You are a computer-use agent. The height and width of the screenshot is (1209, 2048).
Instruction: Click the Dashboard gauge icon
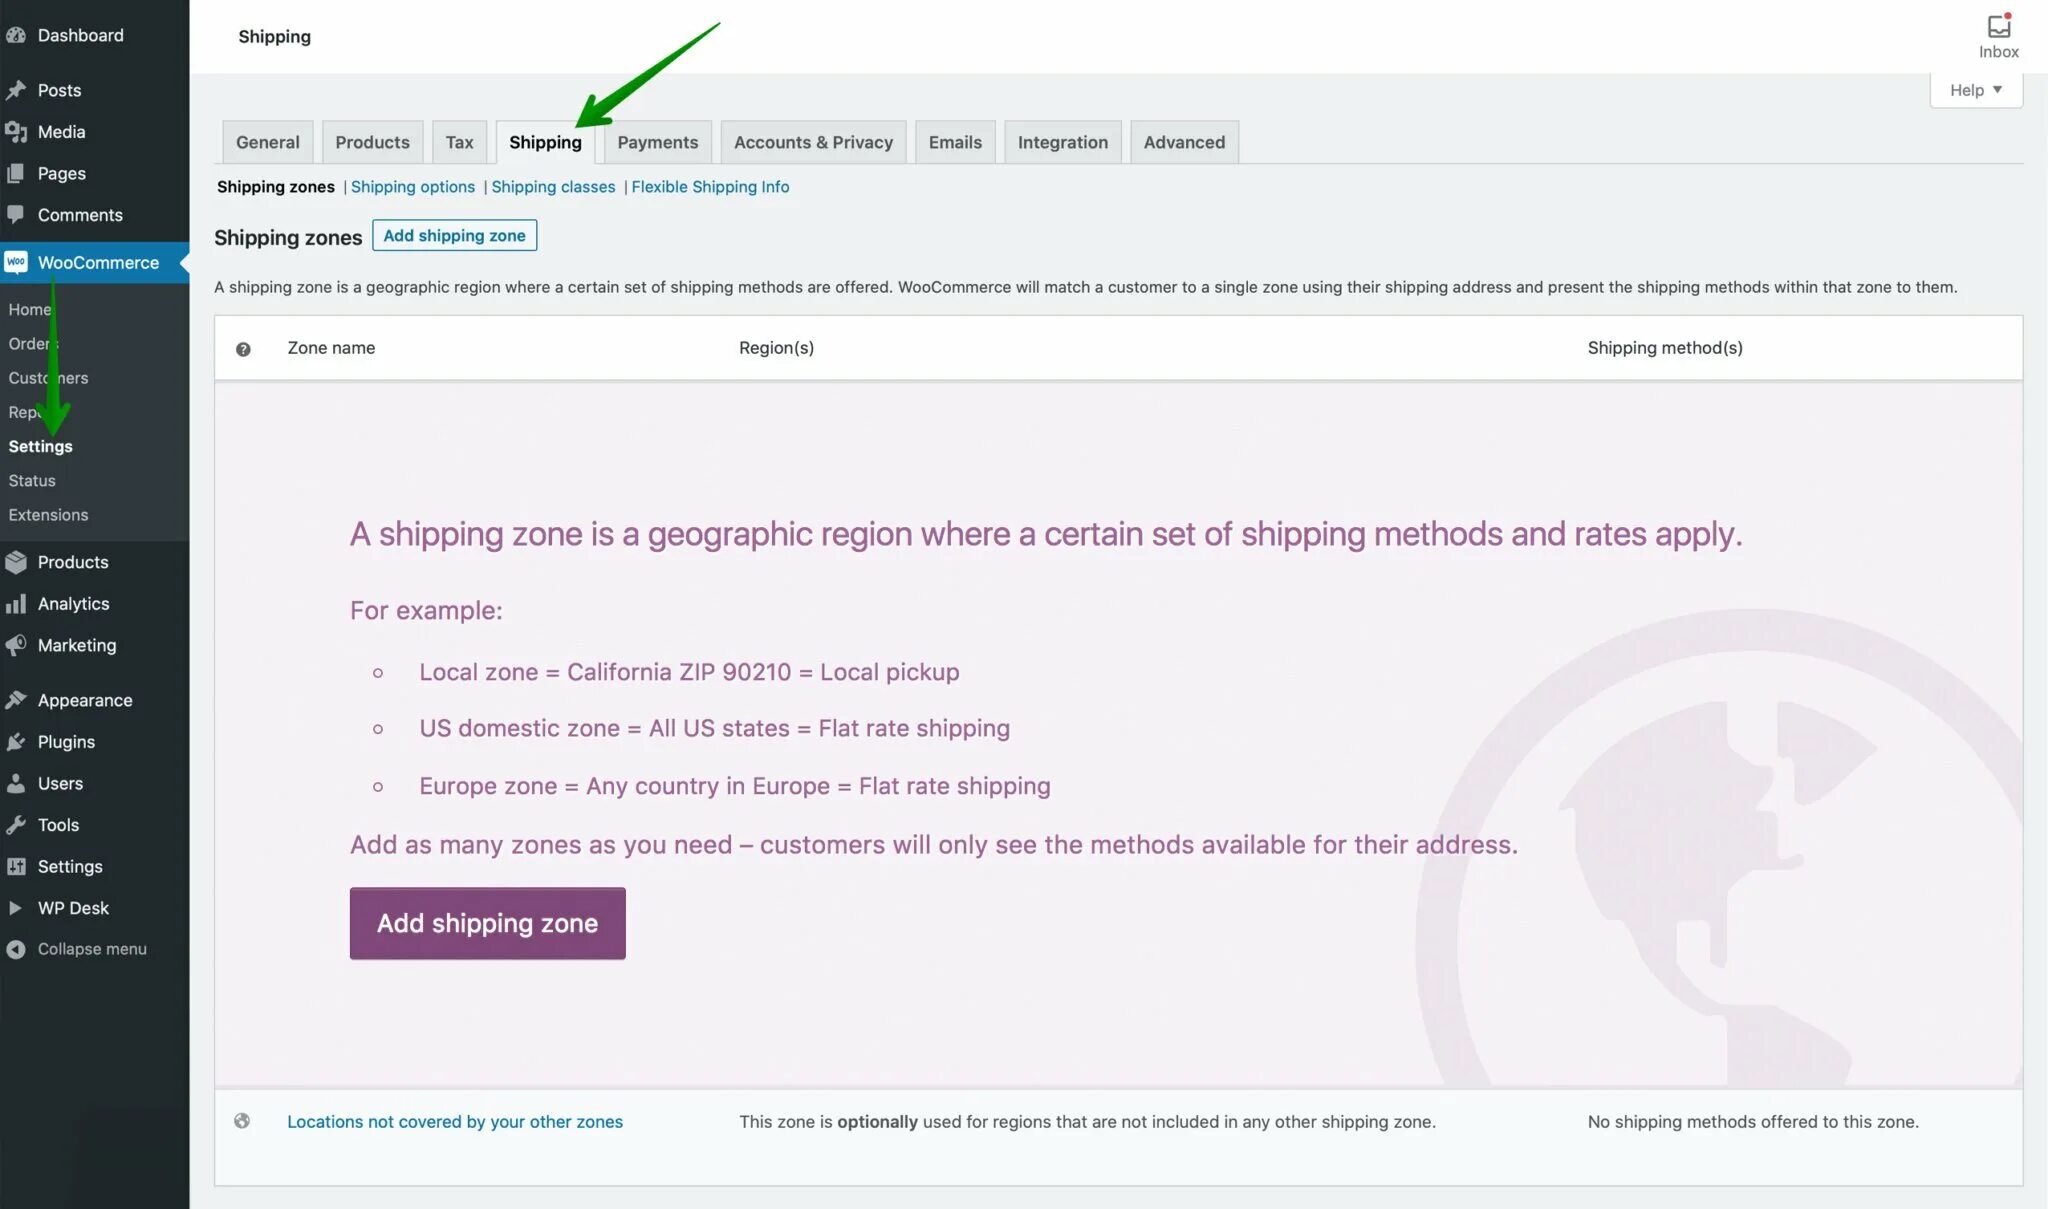[15, 35]
